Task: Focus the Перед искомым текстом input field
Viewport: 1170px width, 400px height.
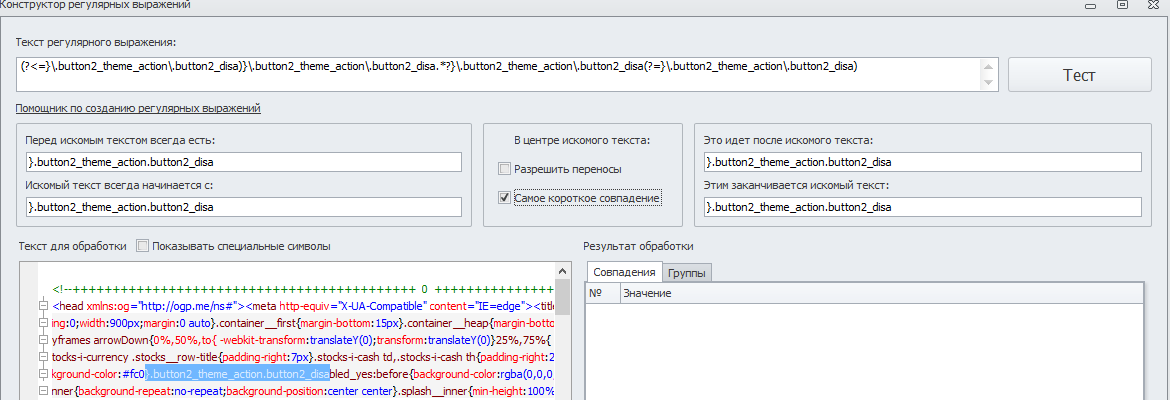Action: click(x=243, y=162)
